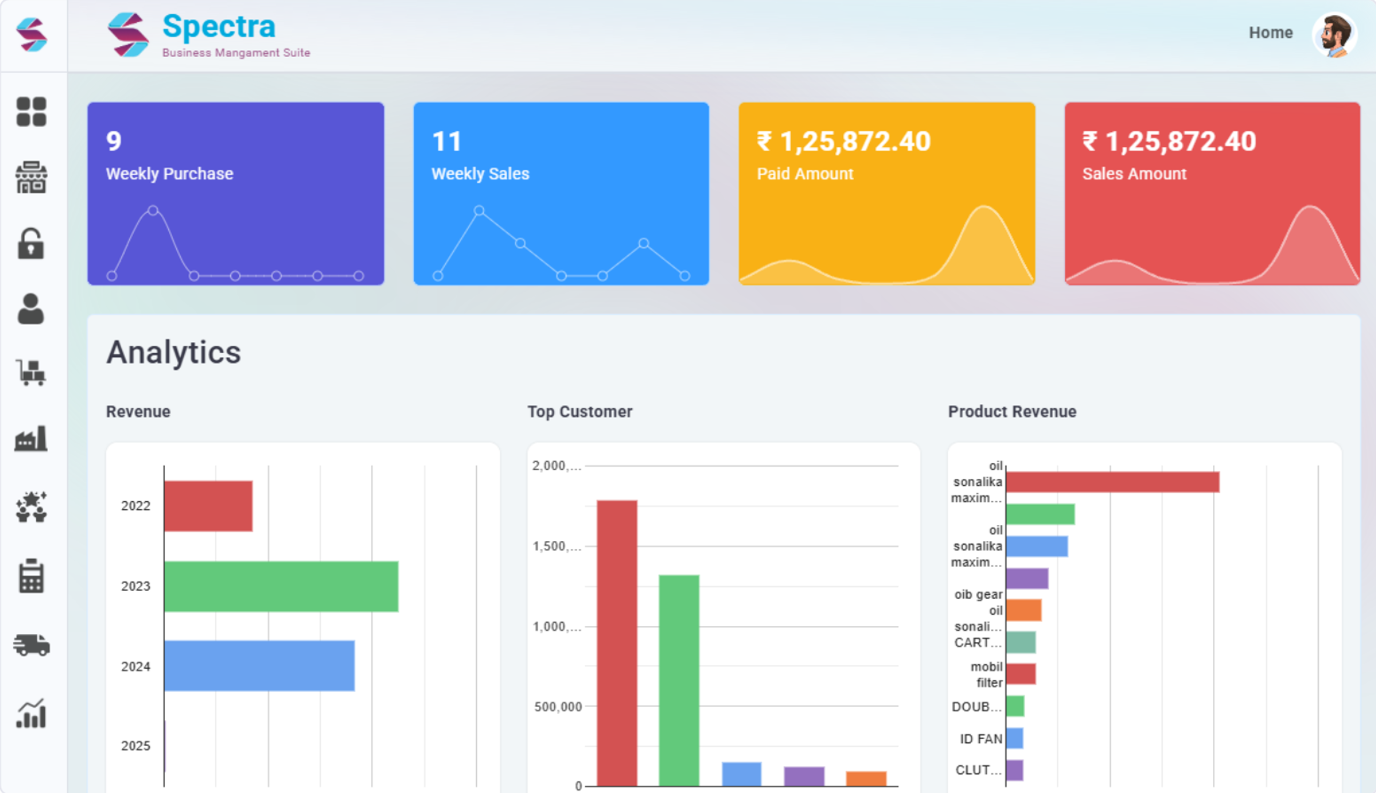Click the tallest red bar in Top Customer chart
The height and width of the screenshot is (793, 1376).
click(616, 640)
